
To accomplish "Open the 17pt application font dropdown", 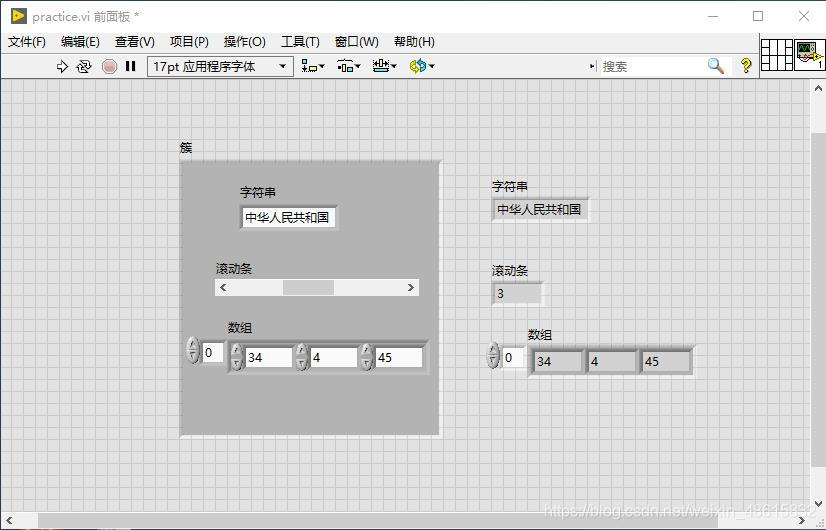I will pos(220,66).
